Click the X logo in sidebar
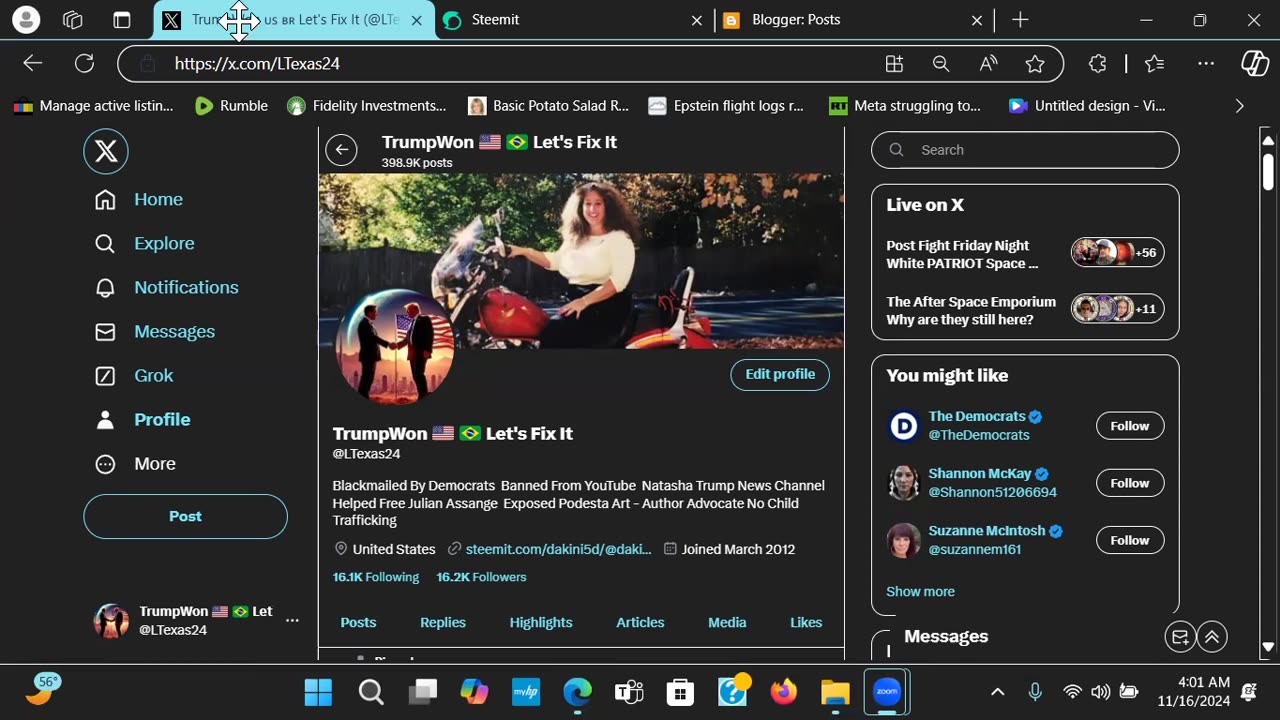The height and width of the screenshot is (720, 1280). 106,151
